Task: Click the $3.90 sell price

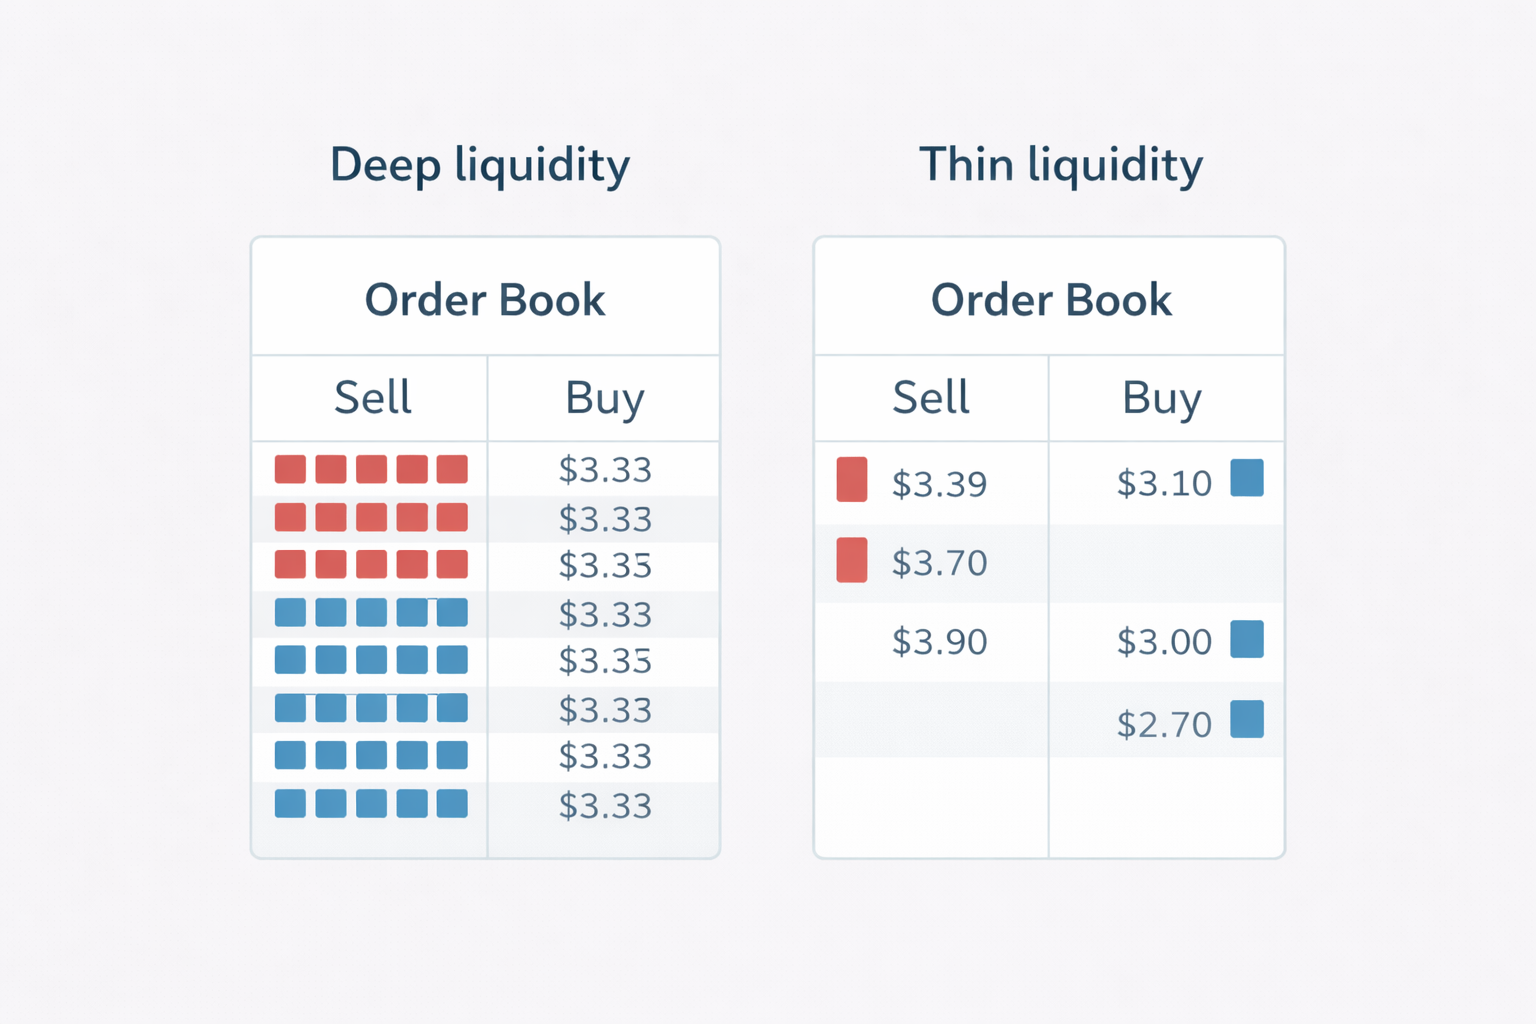Action: click(939, 642)
